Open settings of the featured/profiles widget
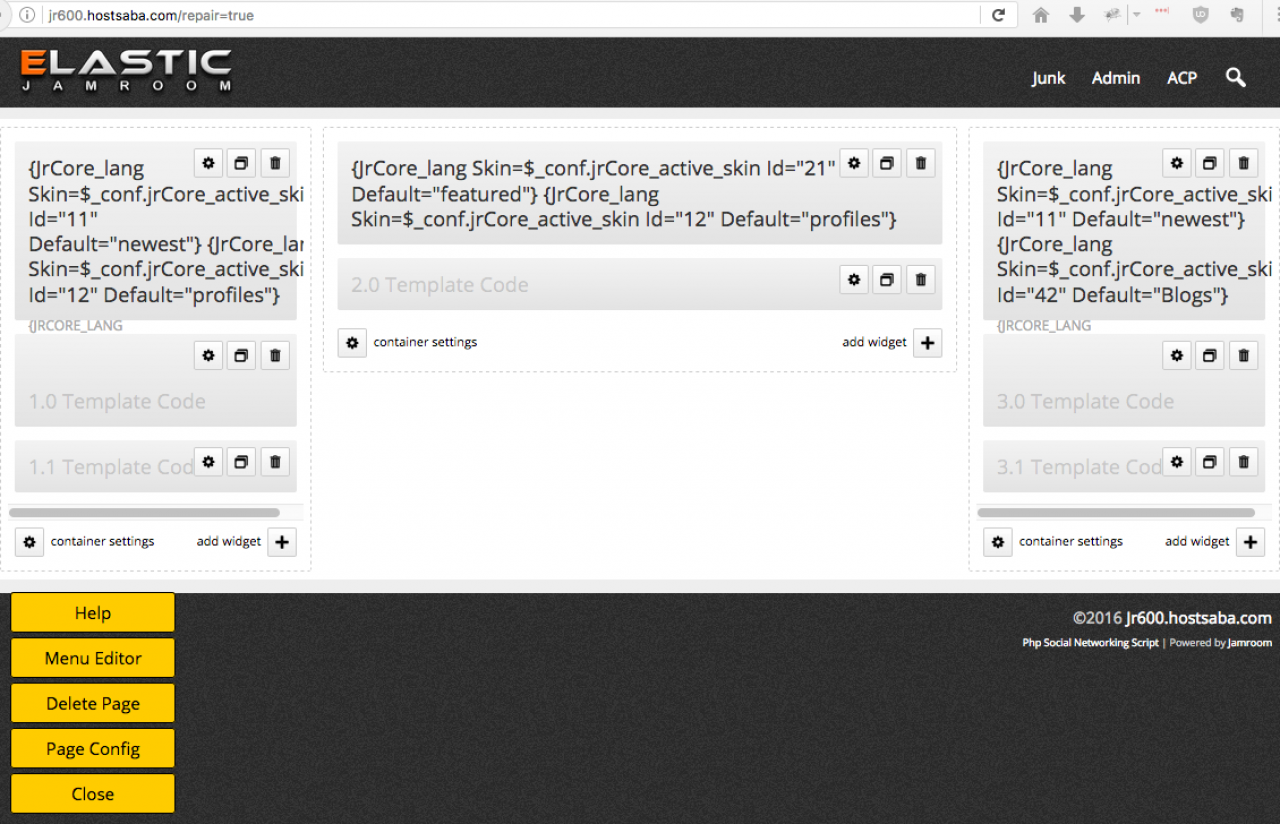Image resolution: width=1280 pixels, height=824 pixels. (x=853, y=163)
